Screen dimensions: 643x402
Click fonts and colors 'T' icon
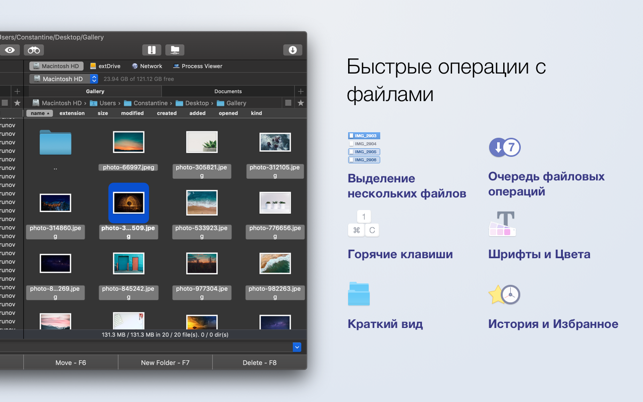click(502, 224)
